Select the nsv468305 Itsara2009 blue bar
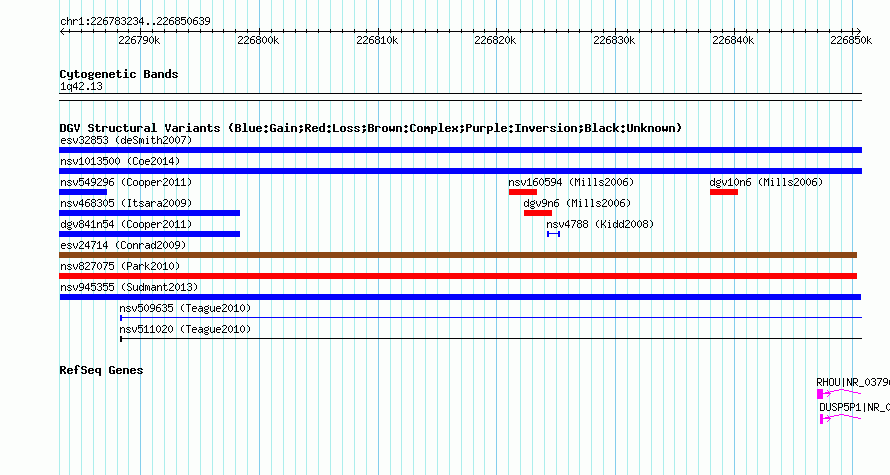 pos(149,213)
